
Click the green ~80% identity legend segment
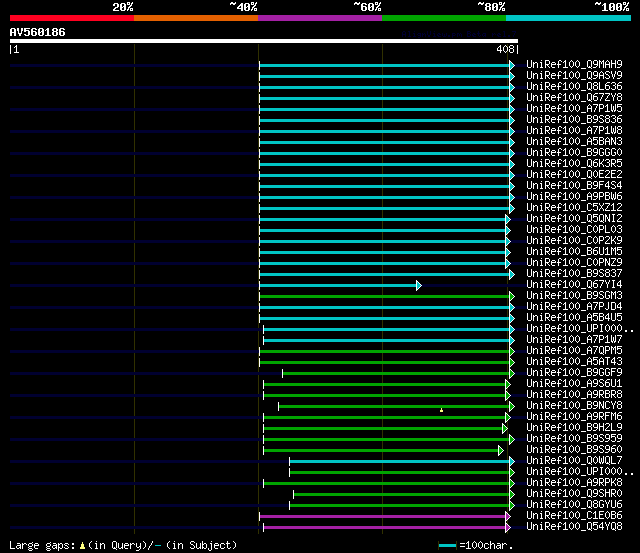pyautogui.click(x=444, y=18)
